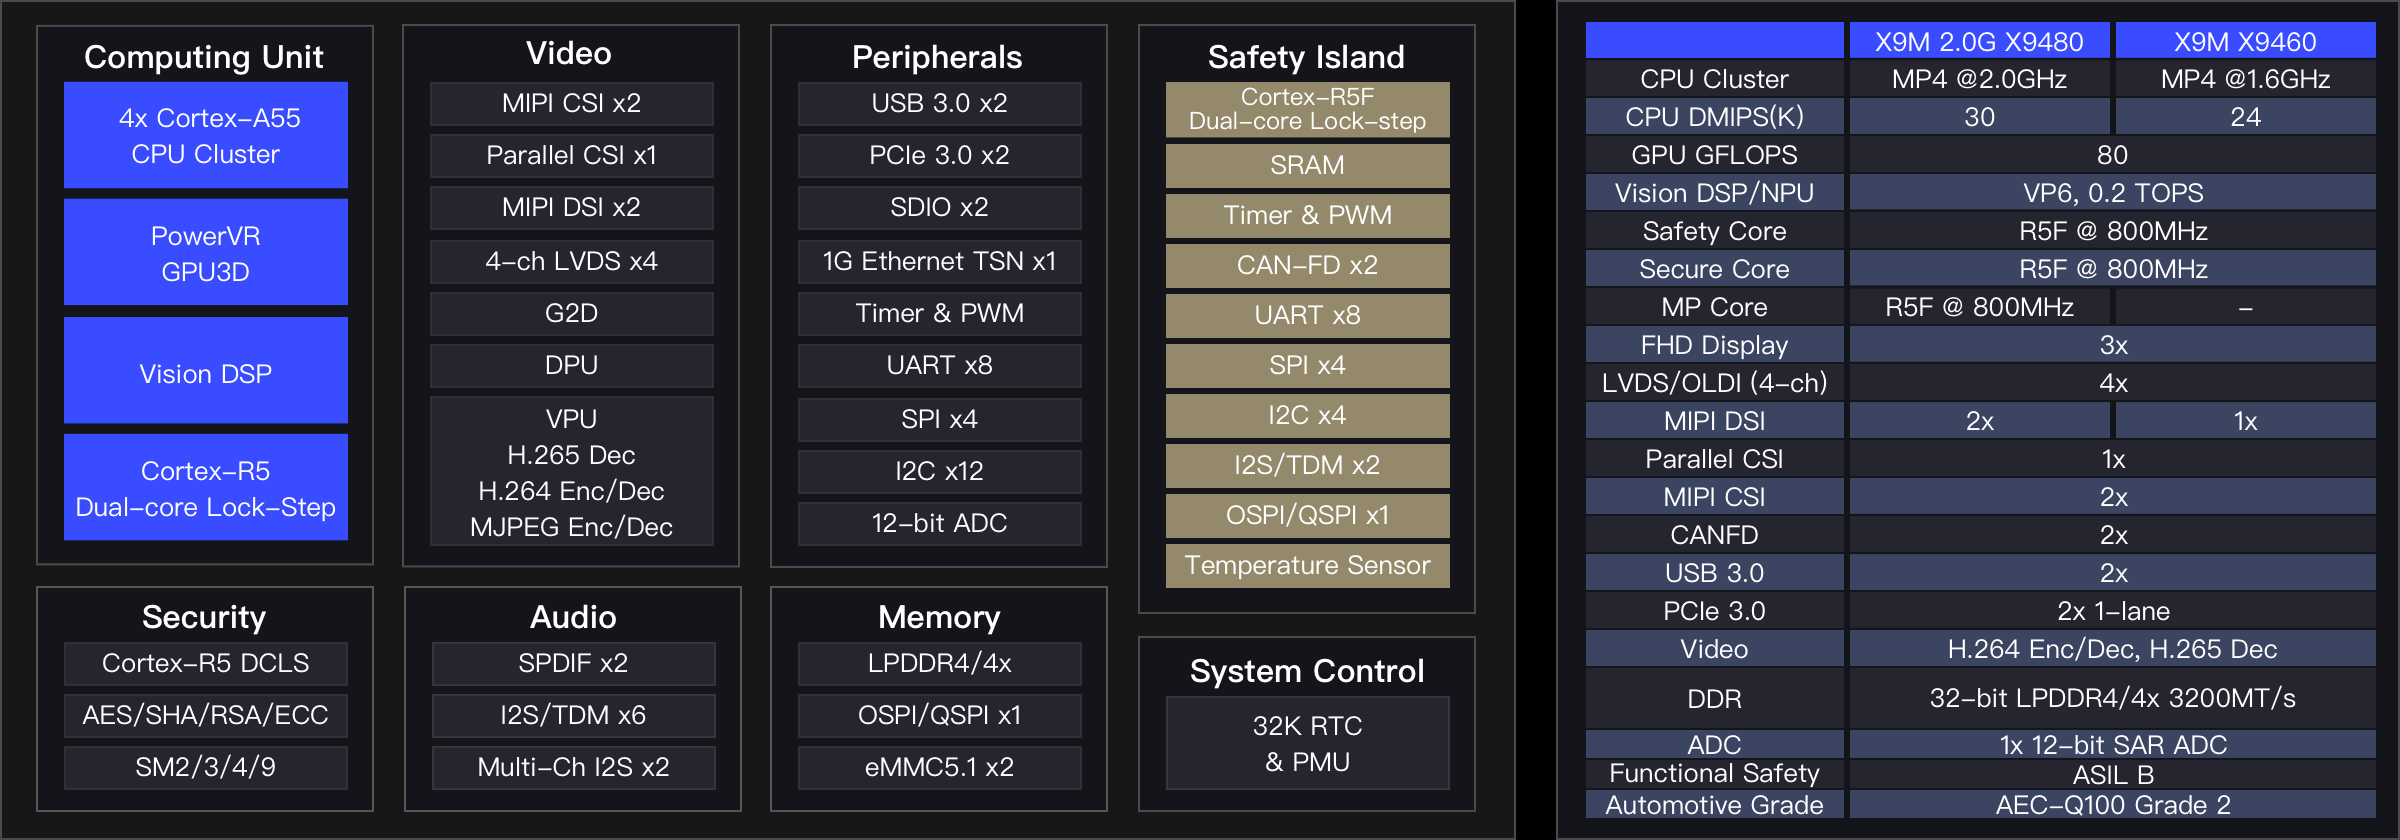This screenshot has width=2400, height=840.
Task: Select the SRAM block in Safety Island
Action: pos(1308,166)
